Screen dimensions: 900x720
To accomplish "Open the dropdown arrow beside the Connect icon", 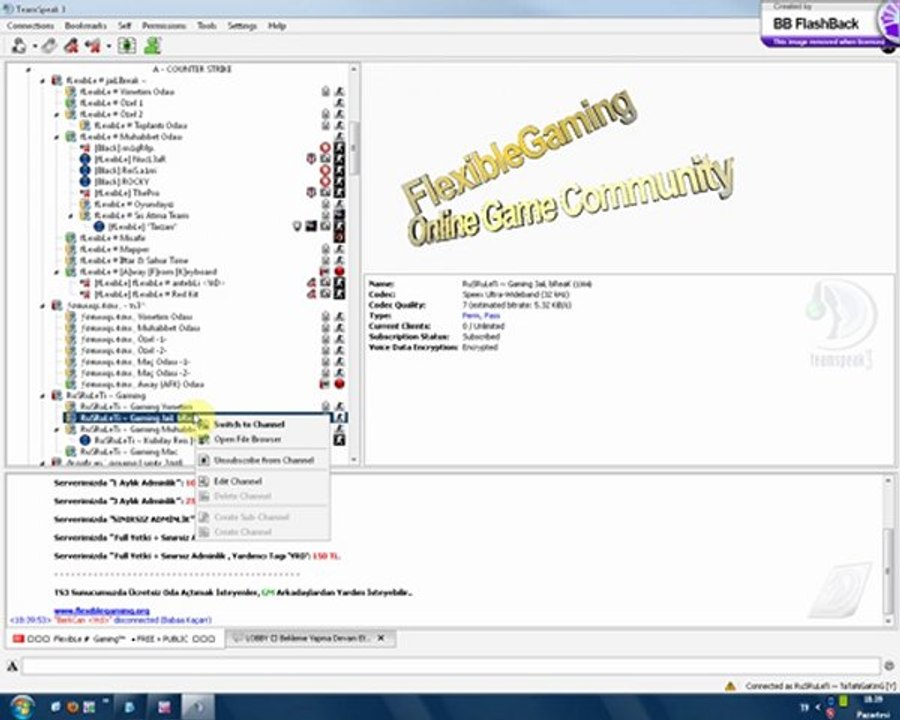I will (x=34, y=46).
